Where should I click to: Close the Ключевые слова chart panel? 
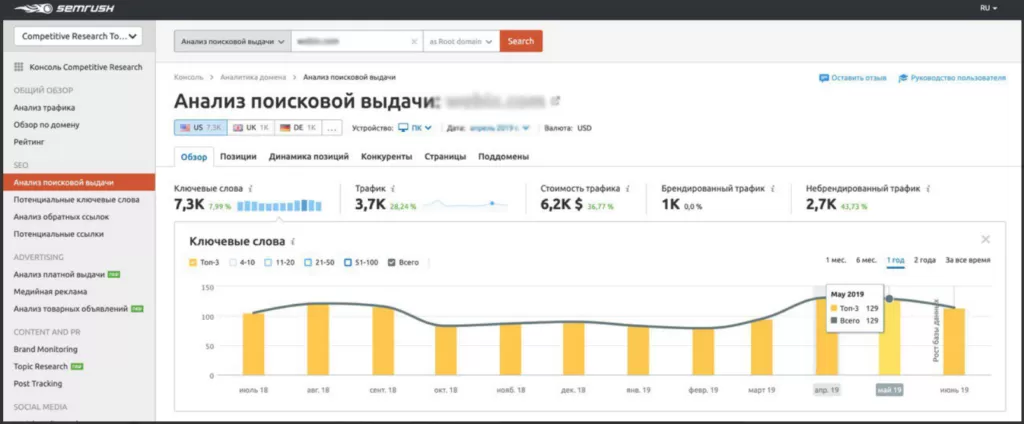coord(985,239)
